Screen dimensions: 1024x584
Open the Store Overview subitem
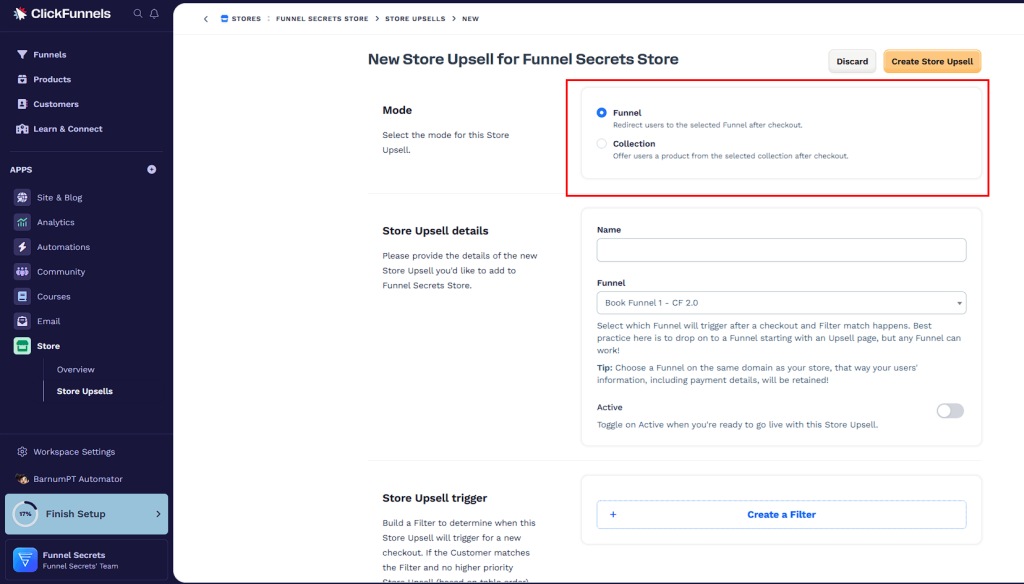tap(75, 370)
